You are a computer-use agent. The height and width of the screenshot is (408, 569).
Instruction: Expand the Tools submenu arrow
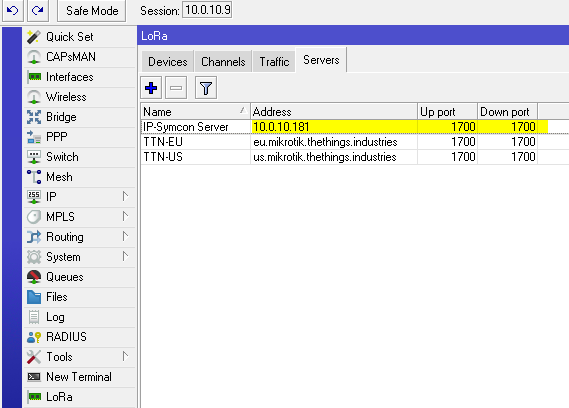click(125, 356)
